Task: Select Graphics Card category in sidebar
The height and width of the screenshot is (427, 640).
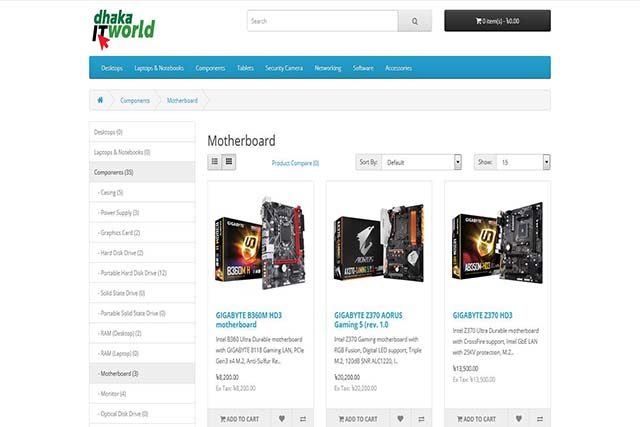Action: coord(120,232)
